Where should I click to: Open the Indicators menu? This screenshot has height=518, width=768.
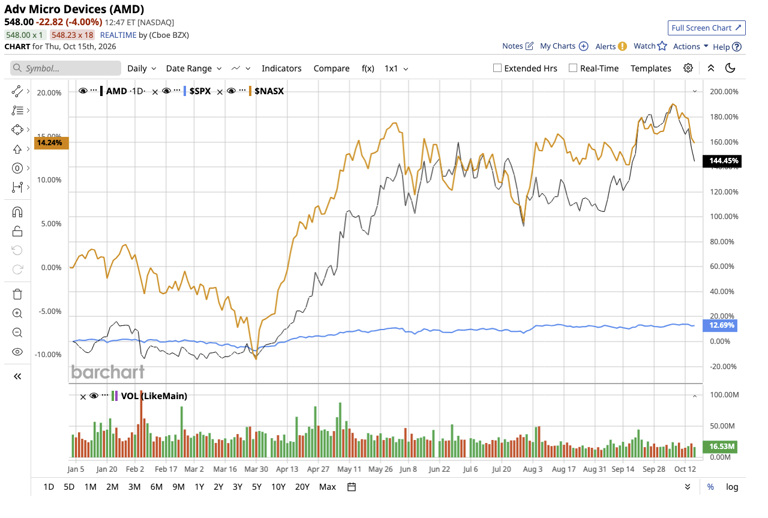281,69
